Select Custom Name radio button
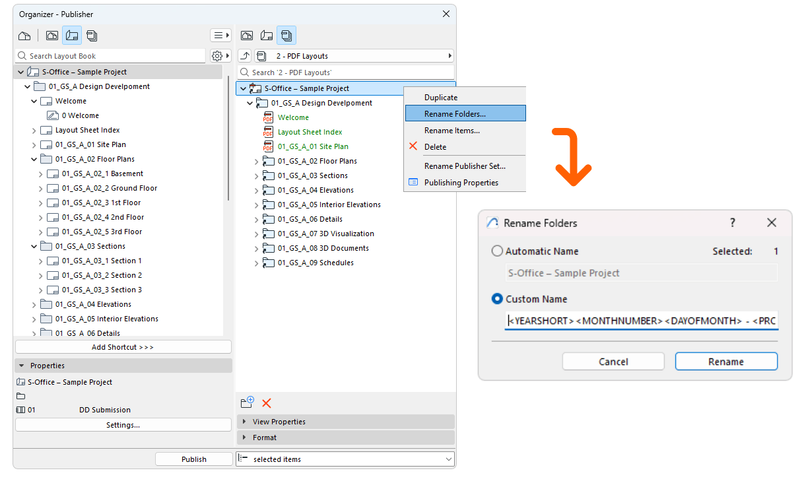 496,299
